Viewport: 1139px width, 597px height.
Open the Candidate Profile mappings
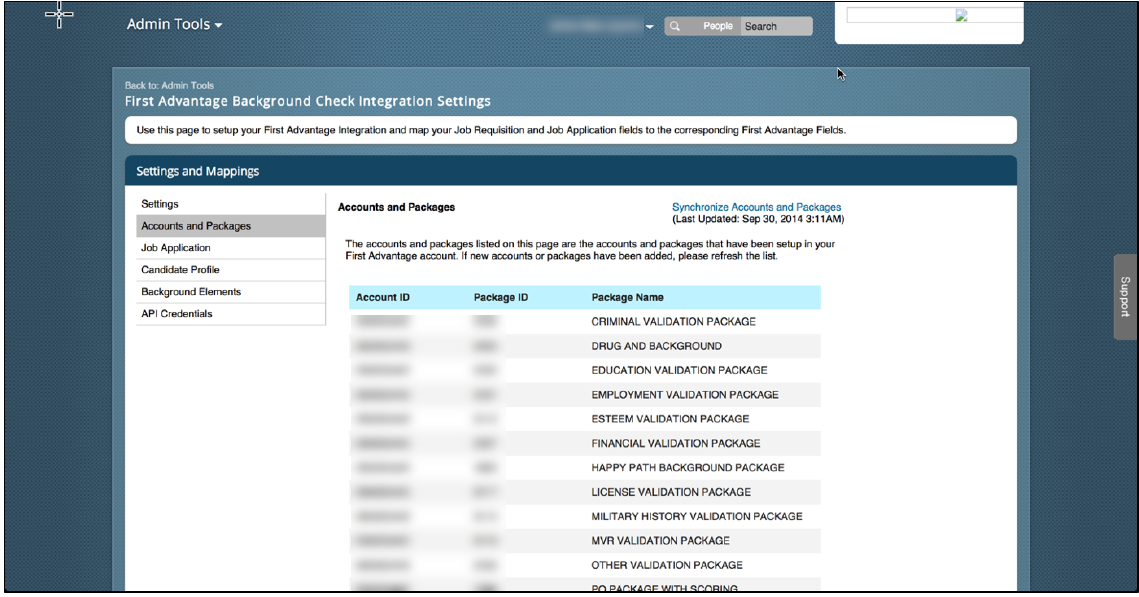click(230, 269)
